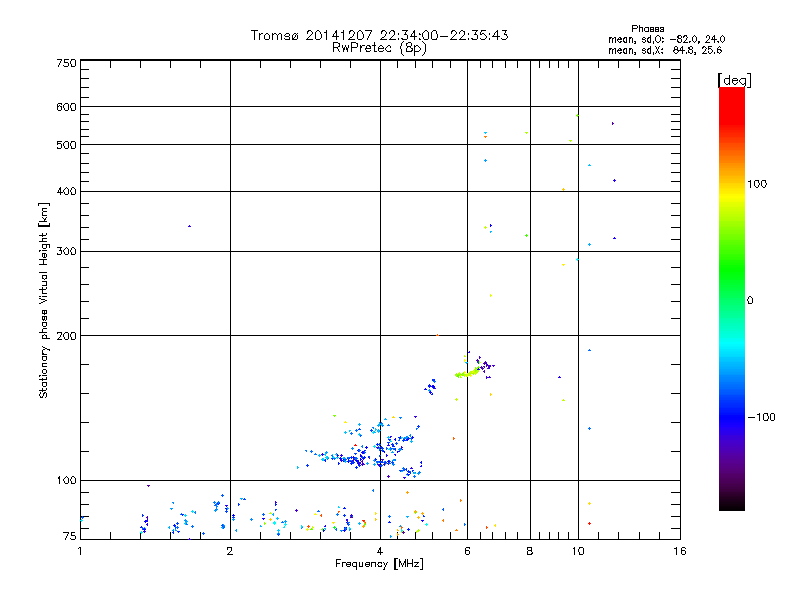Click colorbar tick label '100'

pos(757,184)
